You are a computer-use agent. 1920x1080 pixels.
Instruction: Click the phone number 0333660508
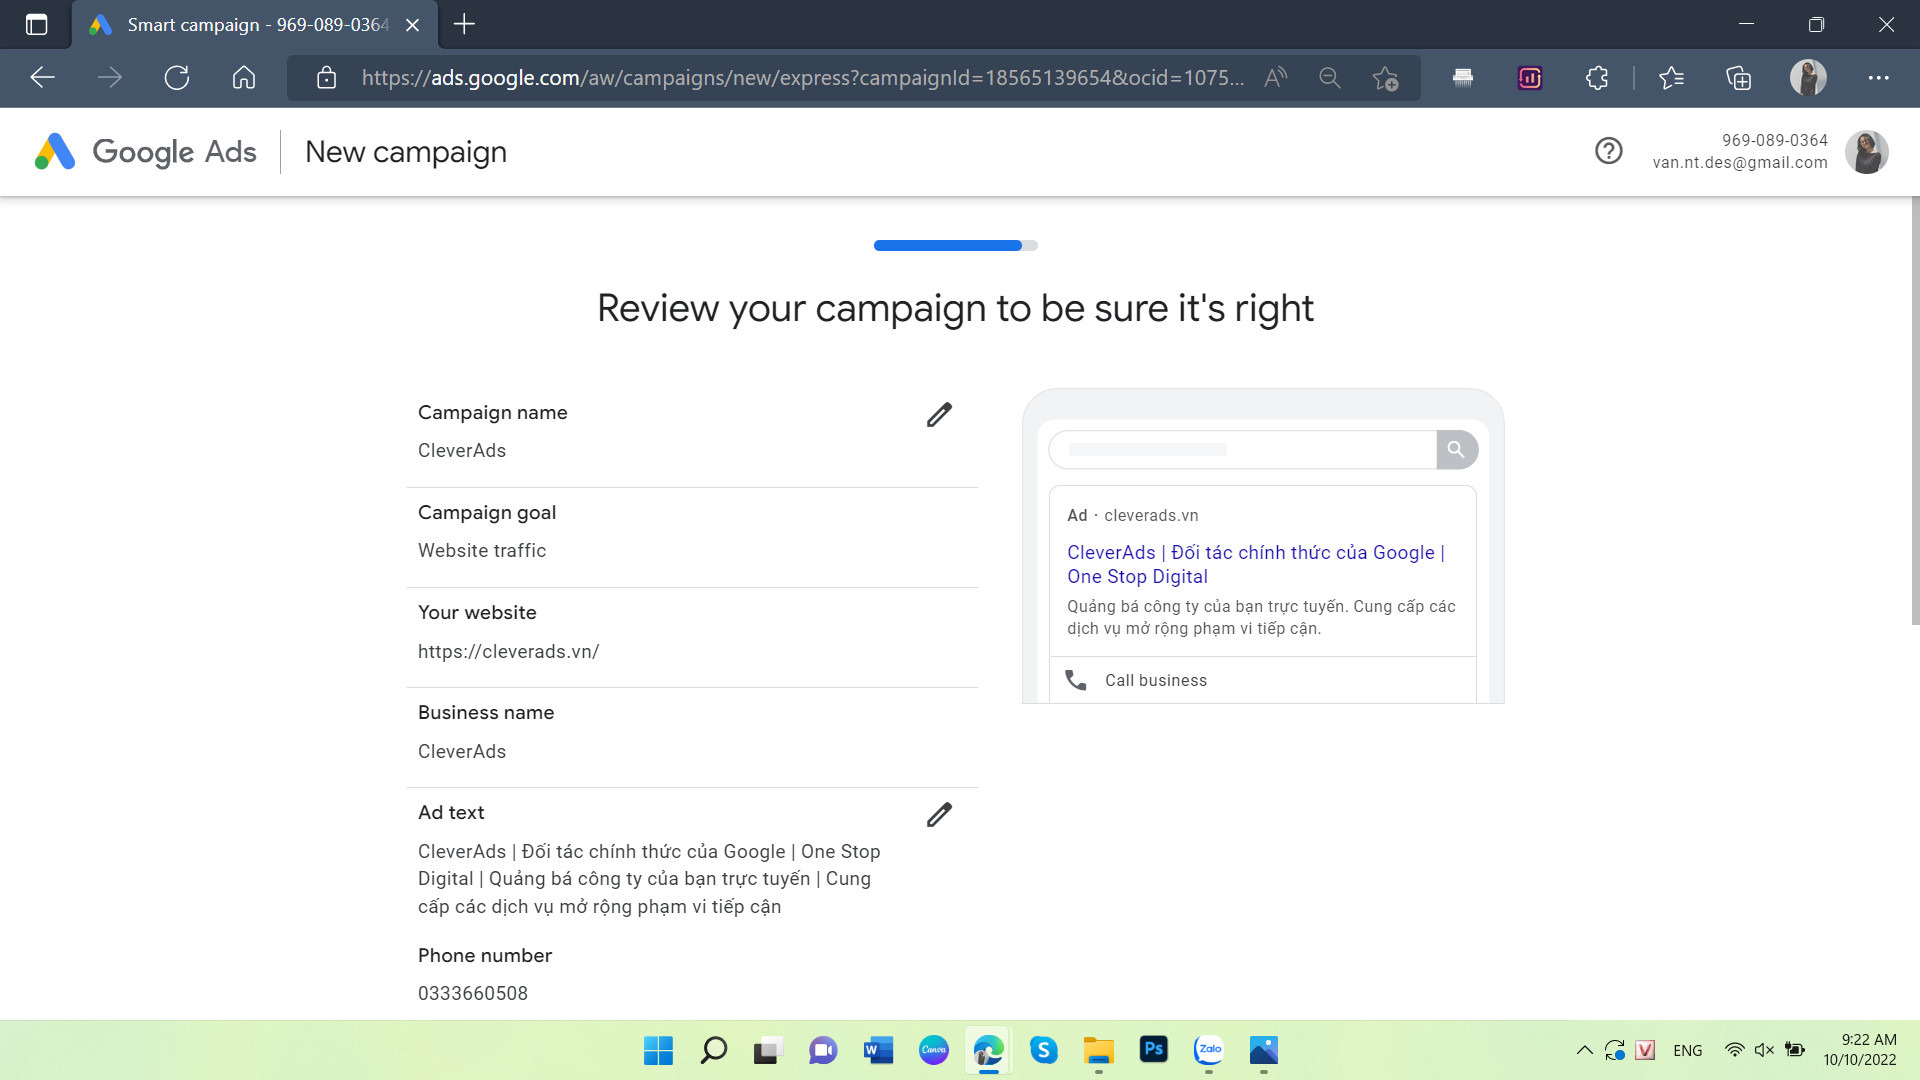pos(473,994)
